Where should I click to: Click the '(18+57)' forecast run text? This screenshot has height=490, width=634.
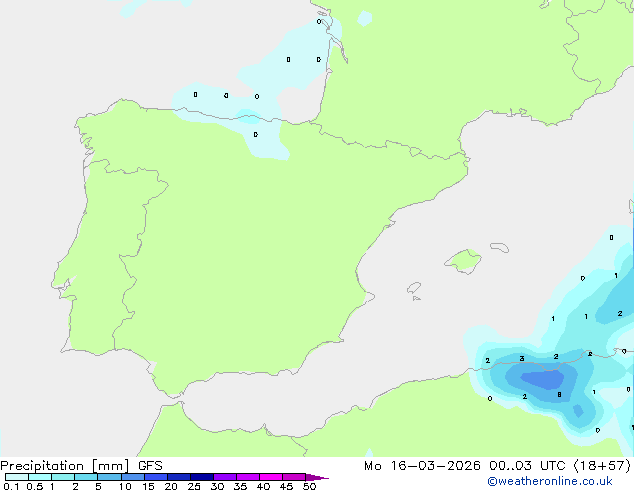click(x=602, y=466)
